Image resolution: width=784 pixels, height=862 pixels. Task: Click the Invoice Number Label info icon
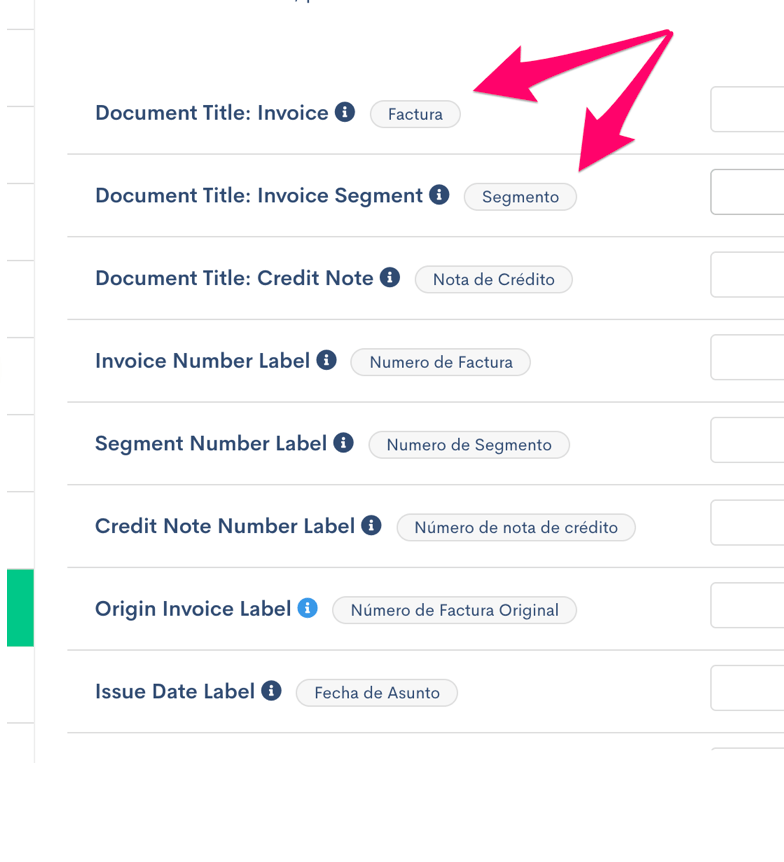[x=324, y=359]
